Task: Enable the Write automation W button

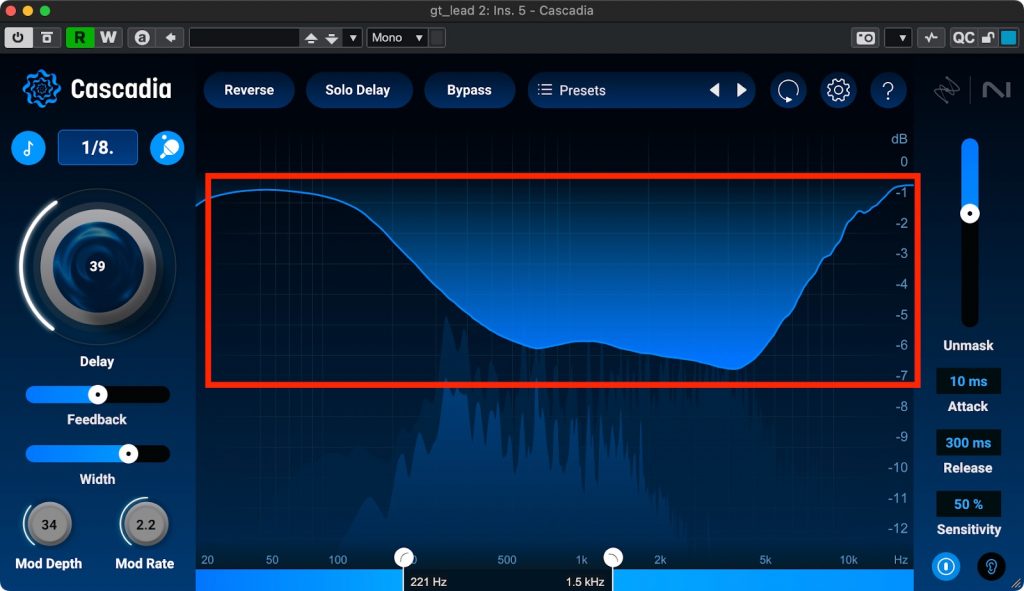Action: (108, 38)
